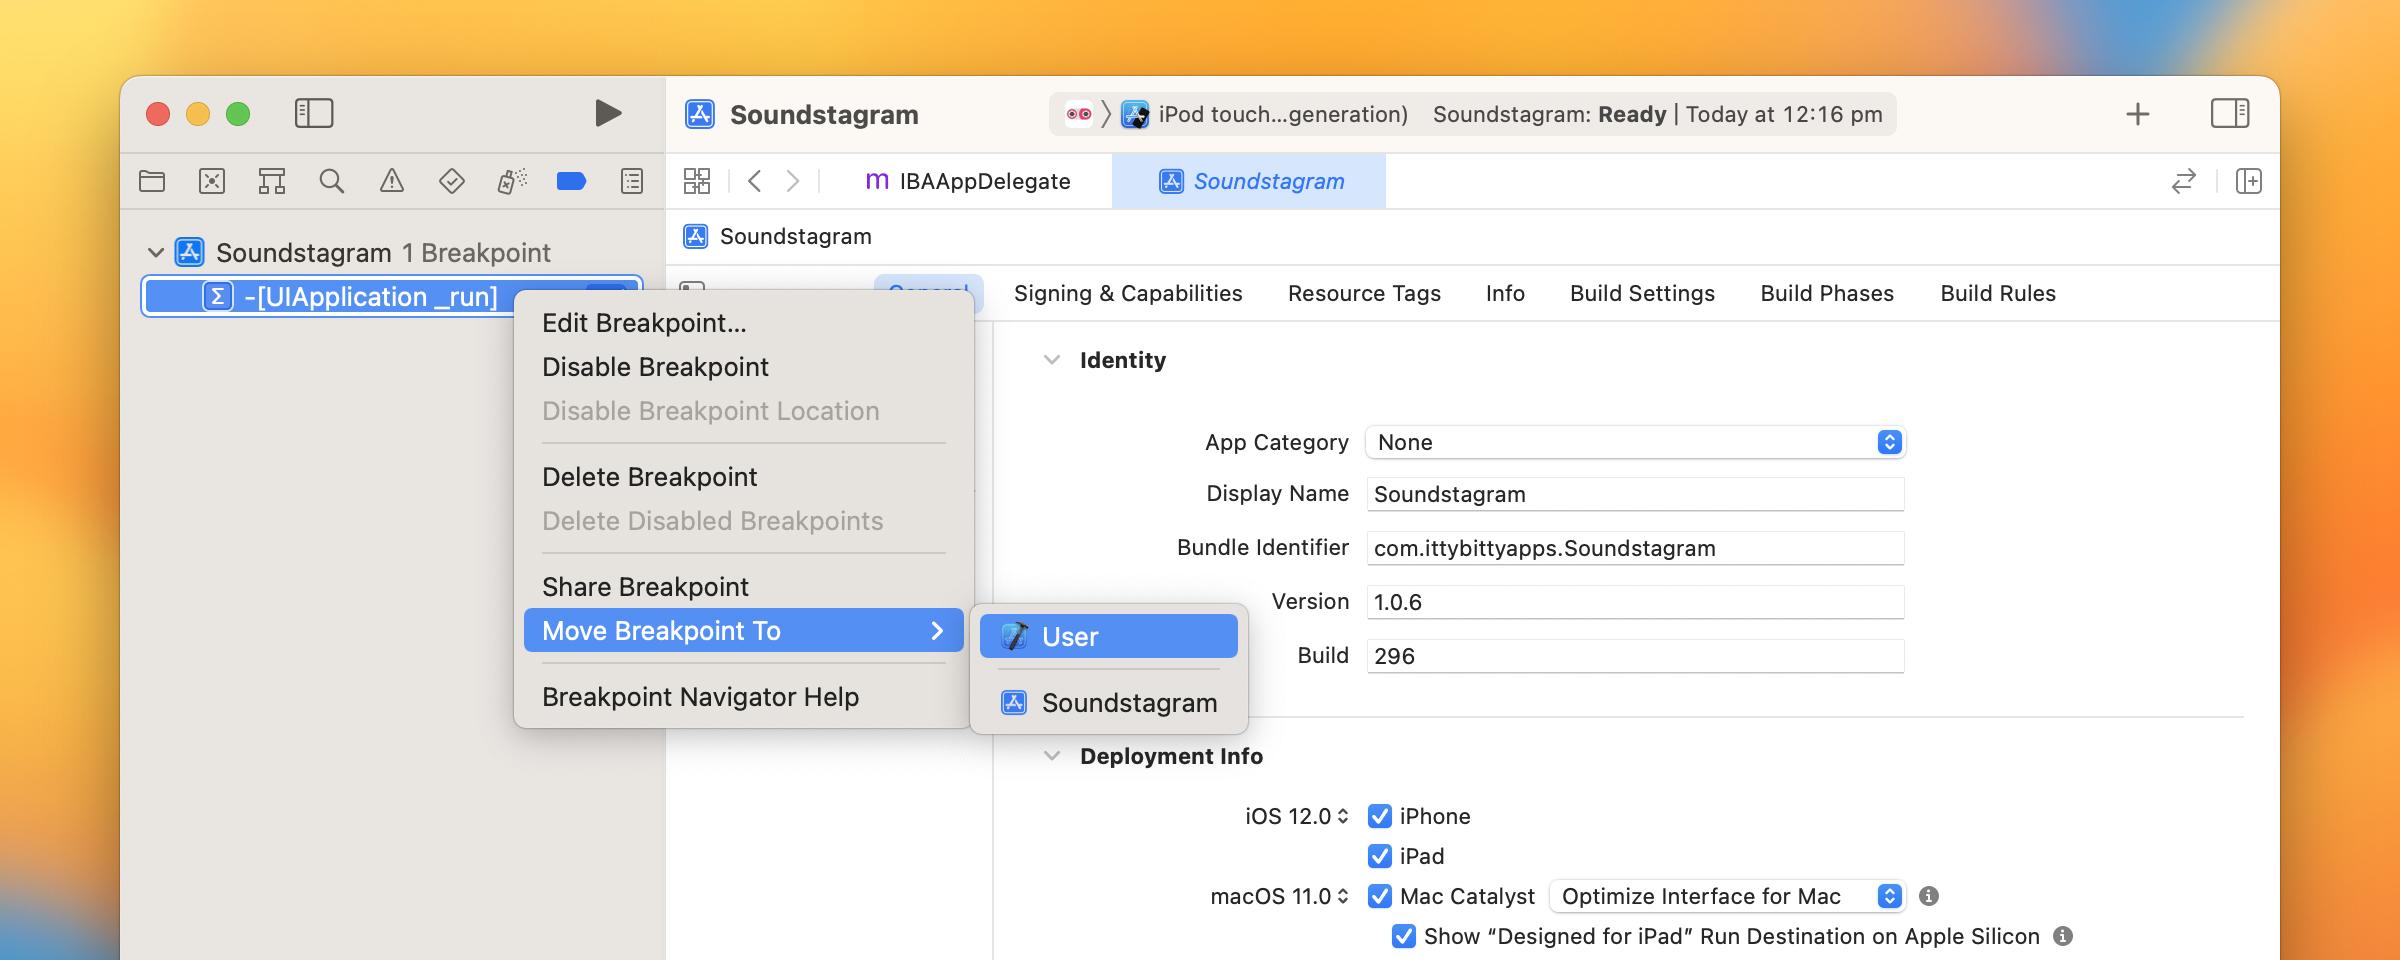Open the Move Breakpoint To submenu
2400x960 pixels.
[x=744, y=631]
